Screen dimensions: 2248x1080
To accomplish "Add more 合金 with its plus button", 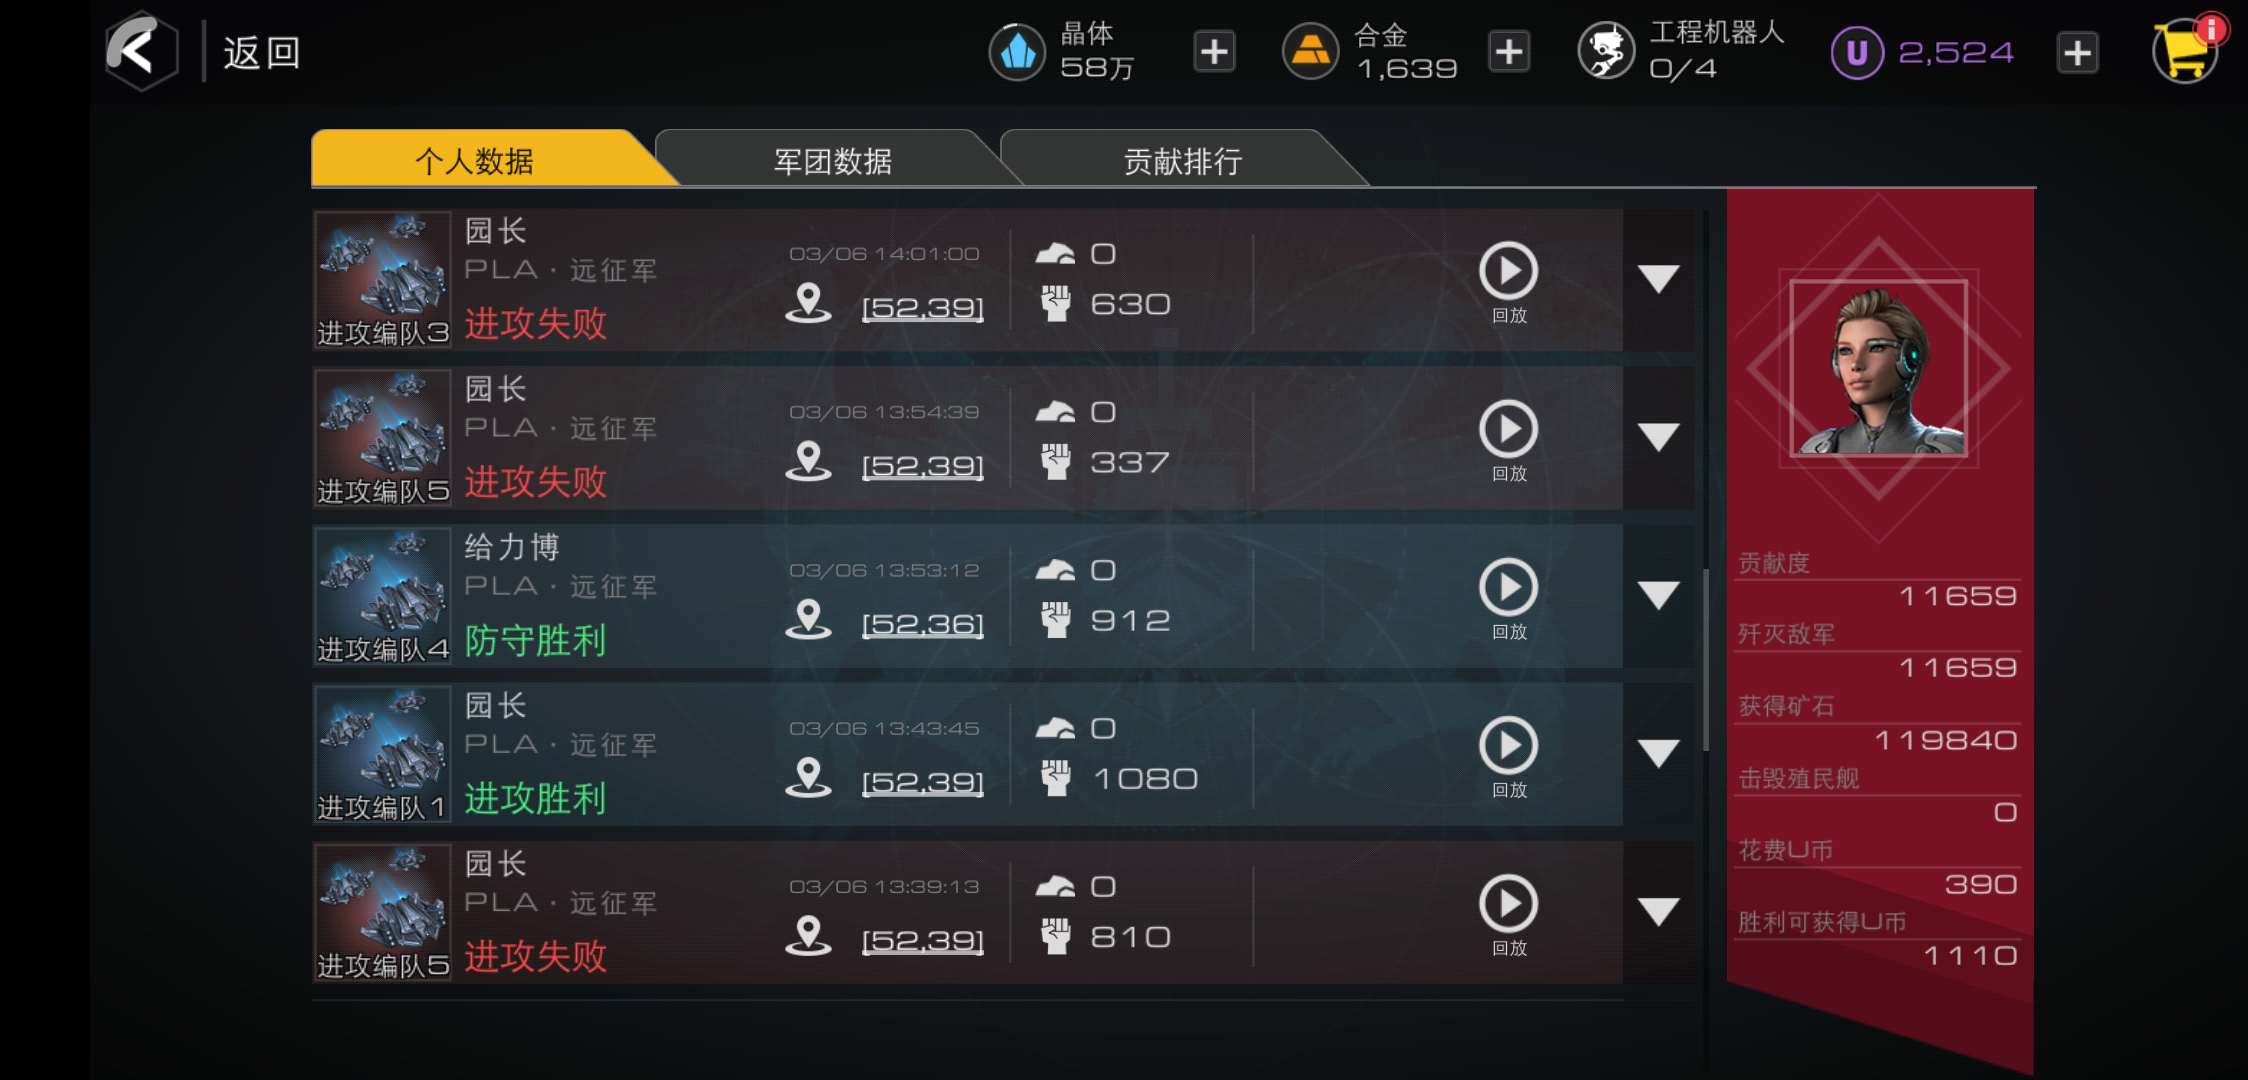I will (1509, 51).
